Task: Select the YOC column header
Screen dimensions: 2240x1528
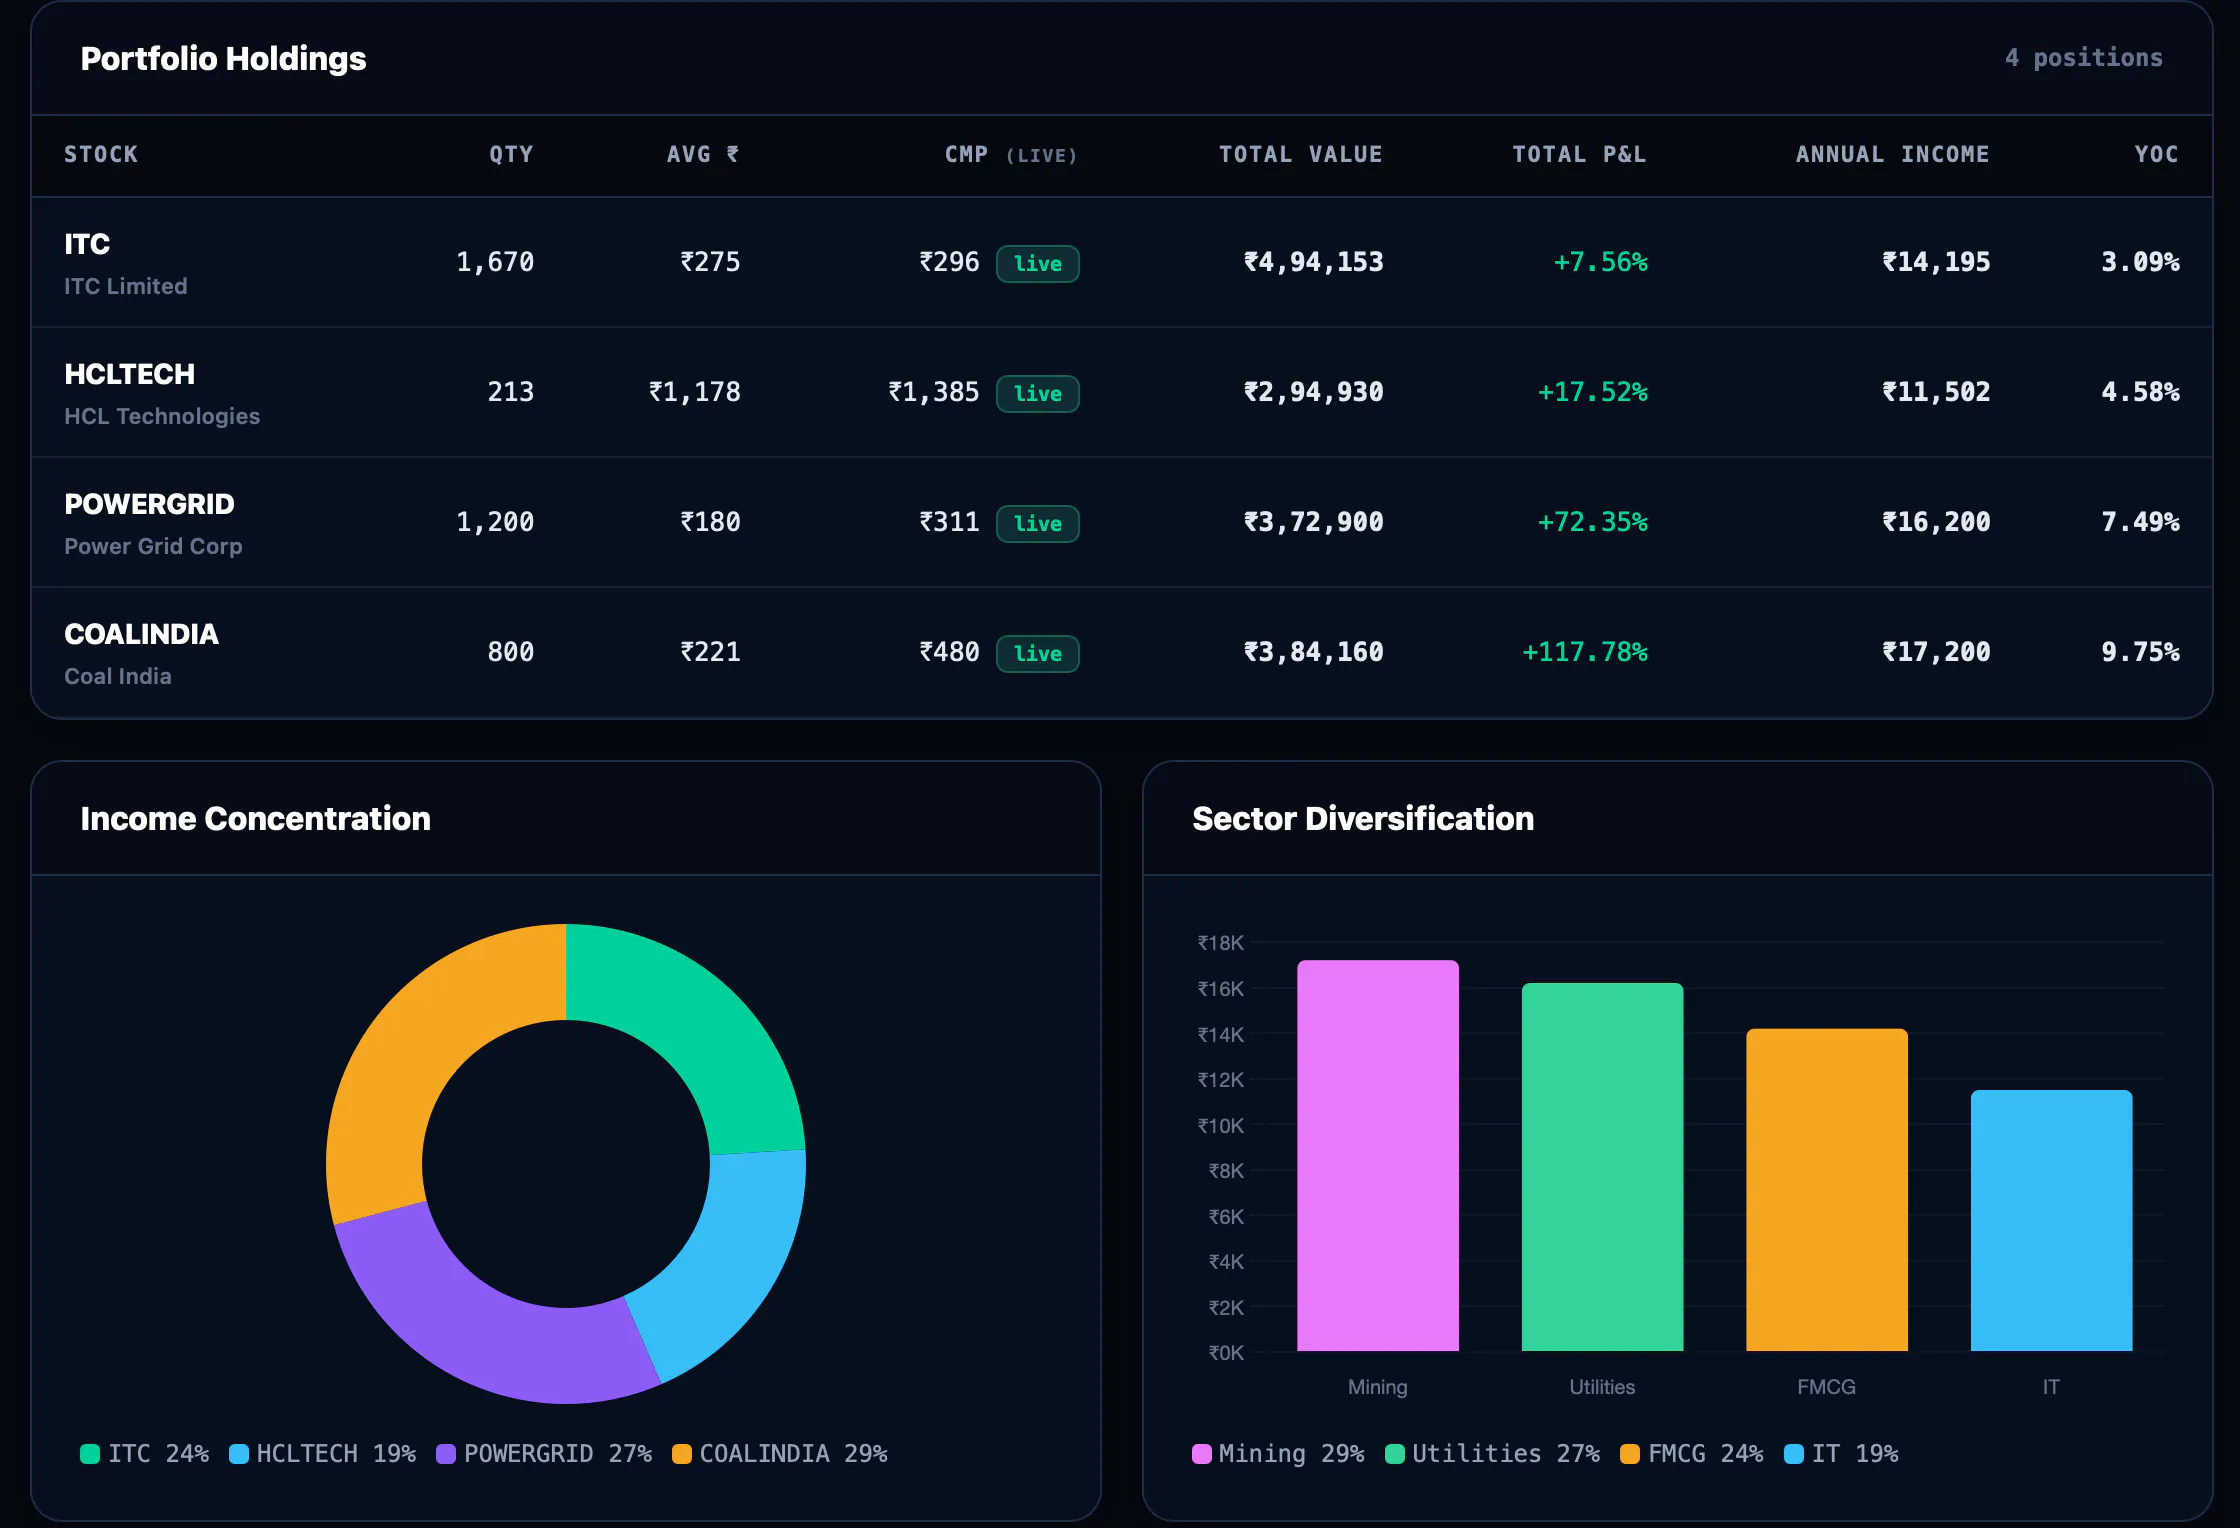Action: click(2156, 154)
